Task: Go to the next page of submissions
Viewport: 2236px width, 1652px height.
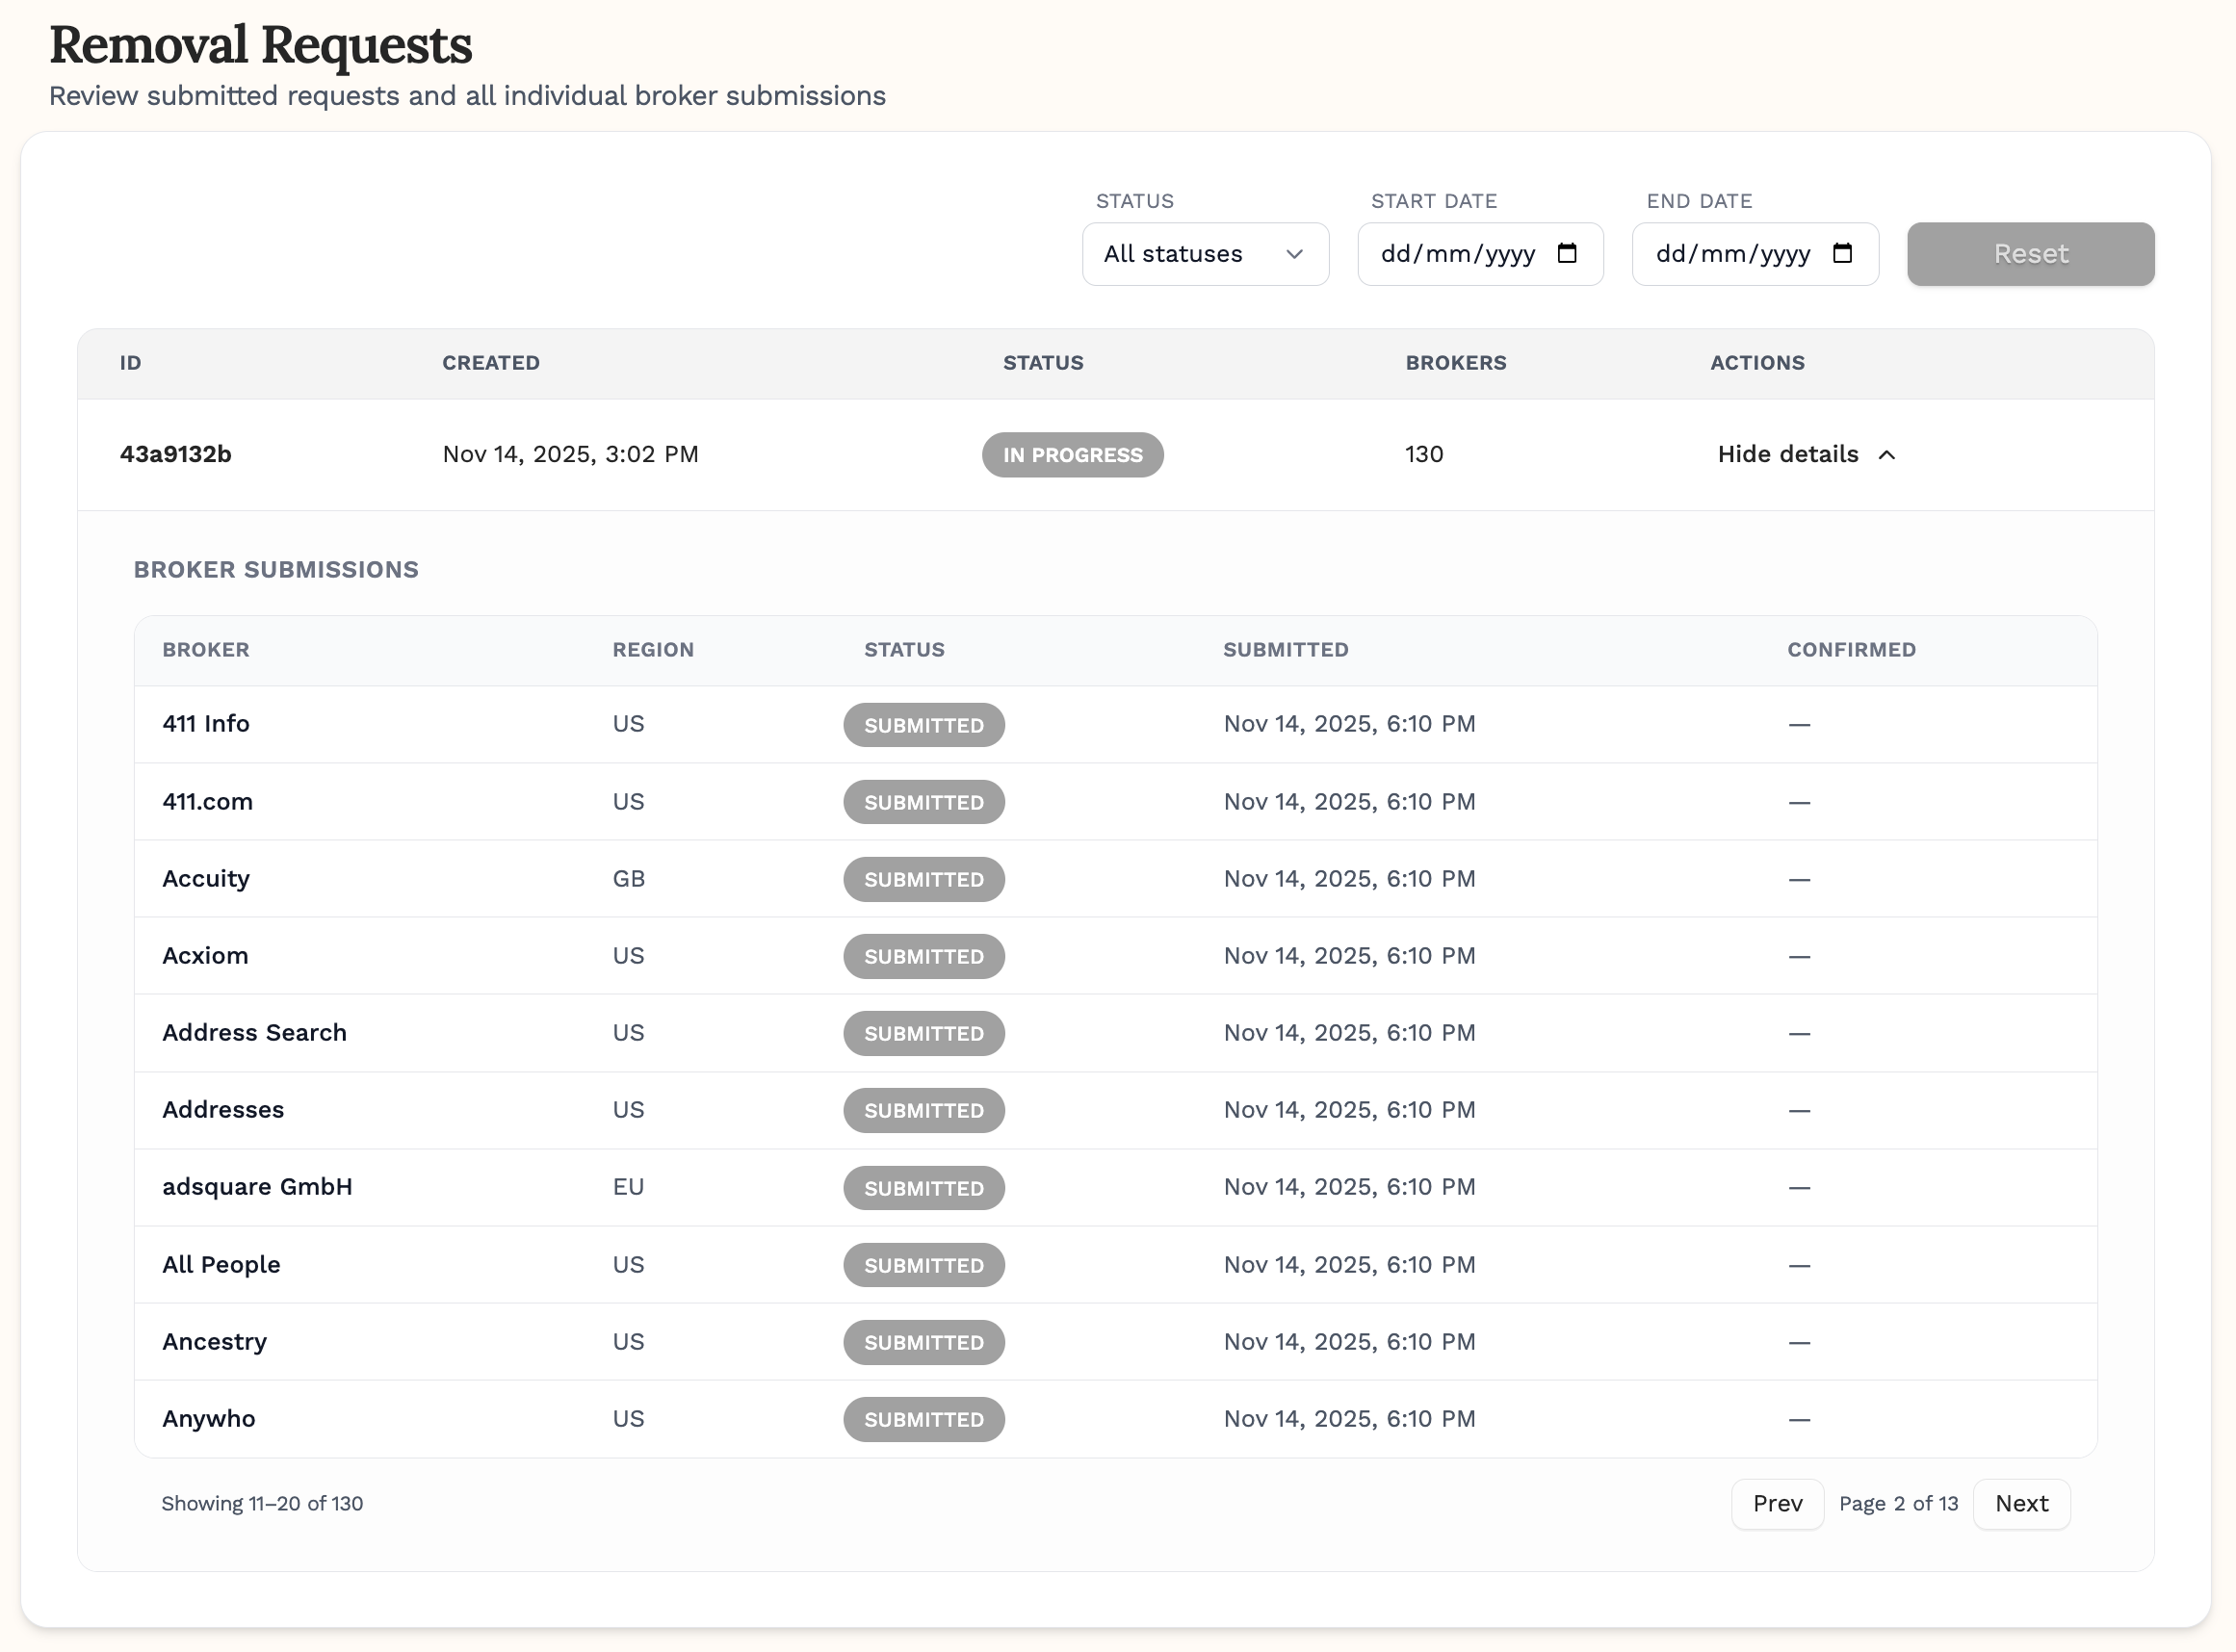Action: pos(2021,1503)
